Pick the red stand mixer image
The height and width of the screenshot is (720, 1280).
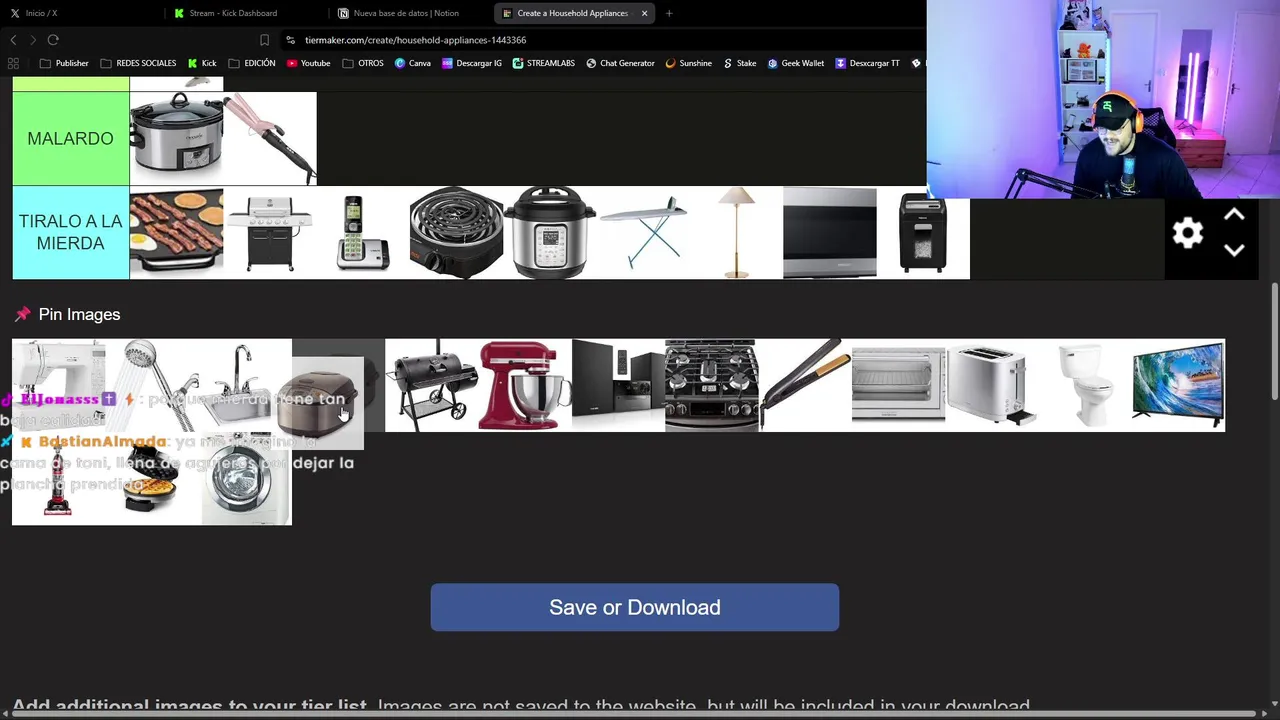[x=525, y=385]
